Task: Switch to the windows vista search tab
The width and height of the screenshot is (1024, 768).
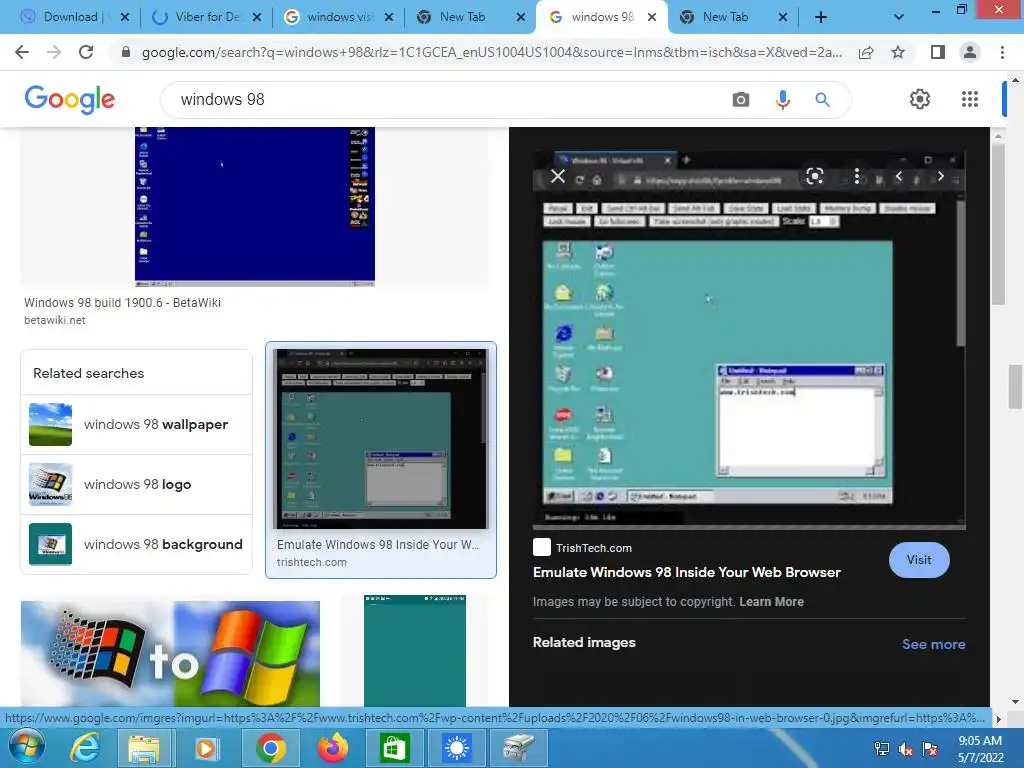Action: tap(340, 17)
